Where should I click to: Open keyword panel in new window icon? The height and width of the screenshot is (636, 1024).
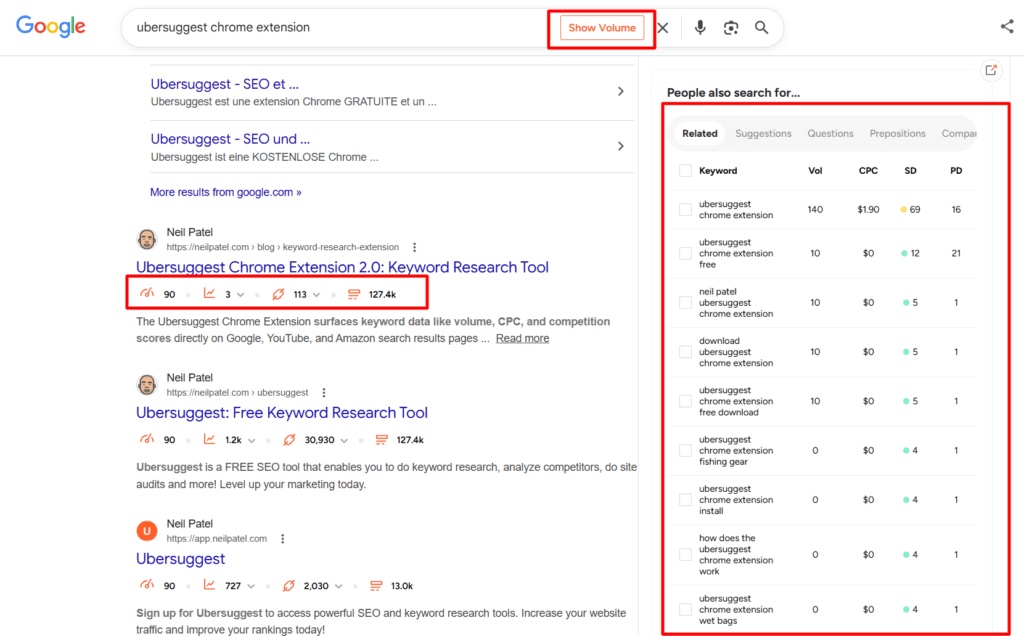(x=991, y=70)
